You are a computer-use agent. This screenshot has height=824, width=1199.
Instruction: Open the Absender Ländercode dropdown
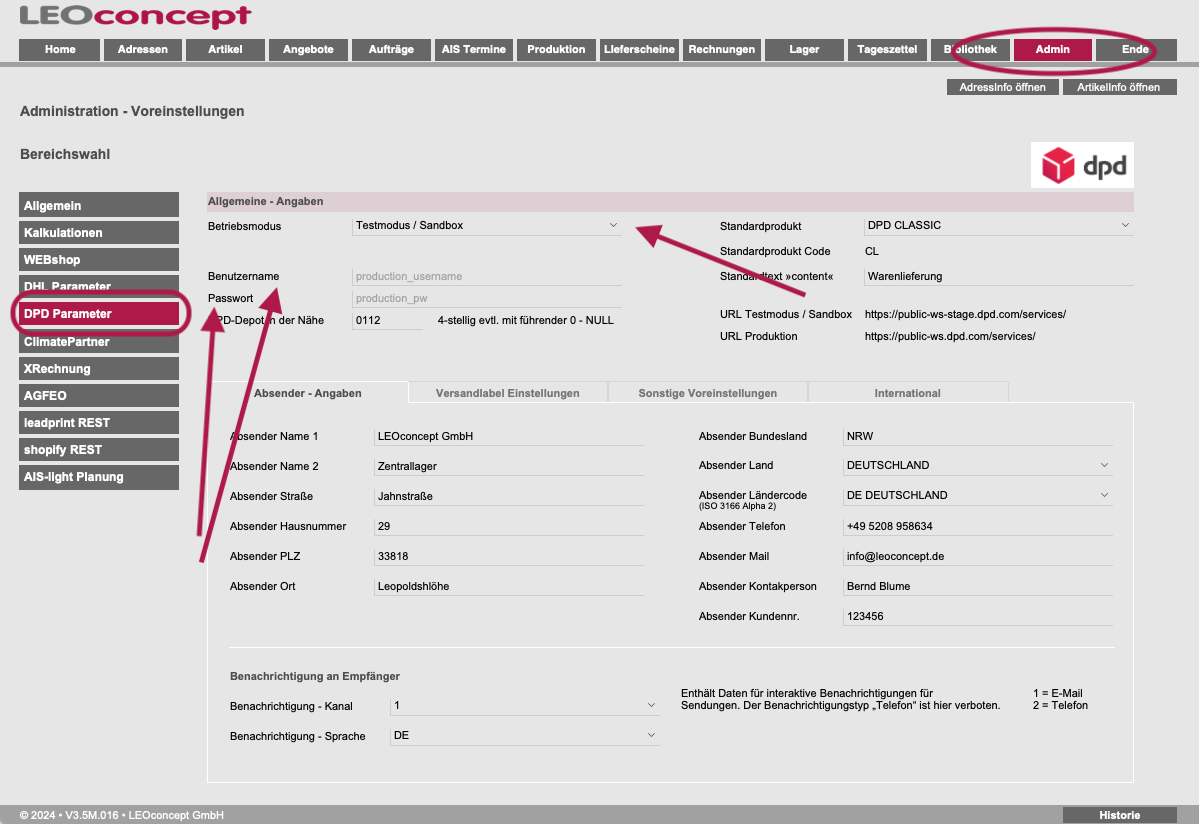(978, 495)
